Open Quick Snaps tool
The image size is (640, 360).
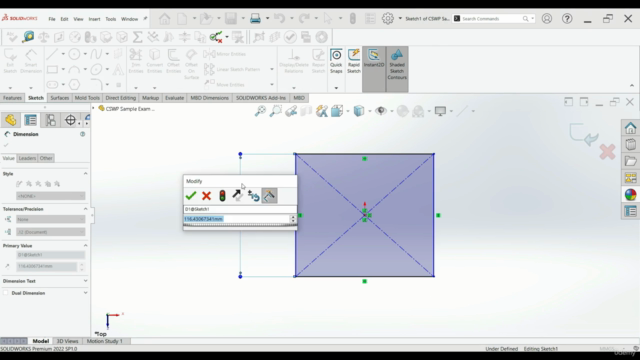(336, 62)
